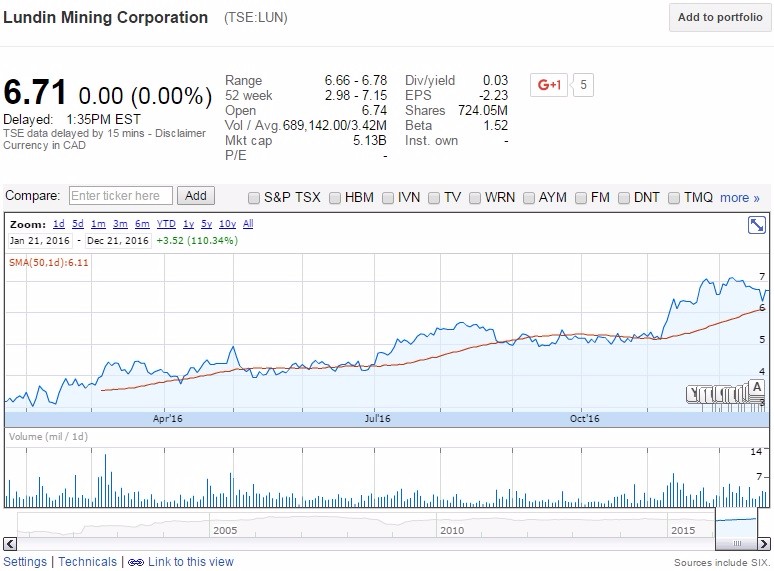Click the left scroll arrow of timeline

[10, 544]
